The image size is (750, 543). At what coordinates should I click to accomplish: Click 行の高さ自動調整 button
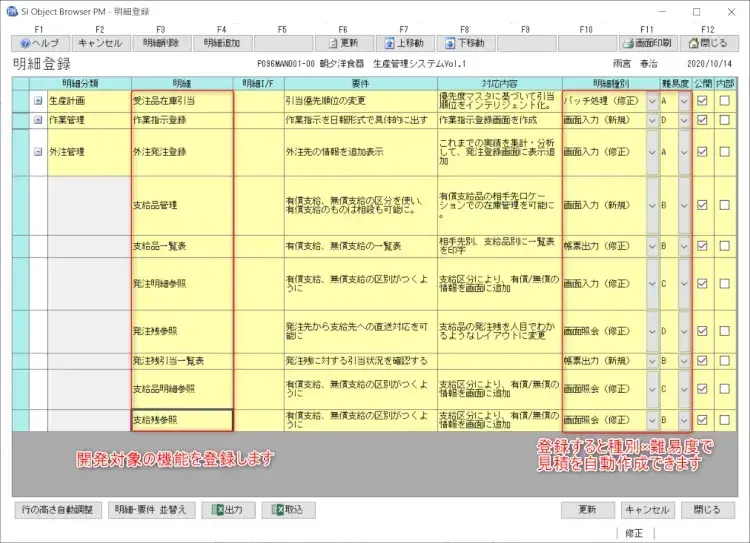point(57,510)
